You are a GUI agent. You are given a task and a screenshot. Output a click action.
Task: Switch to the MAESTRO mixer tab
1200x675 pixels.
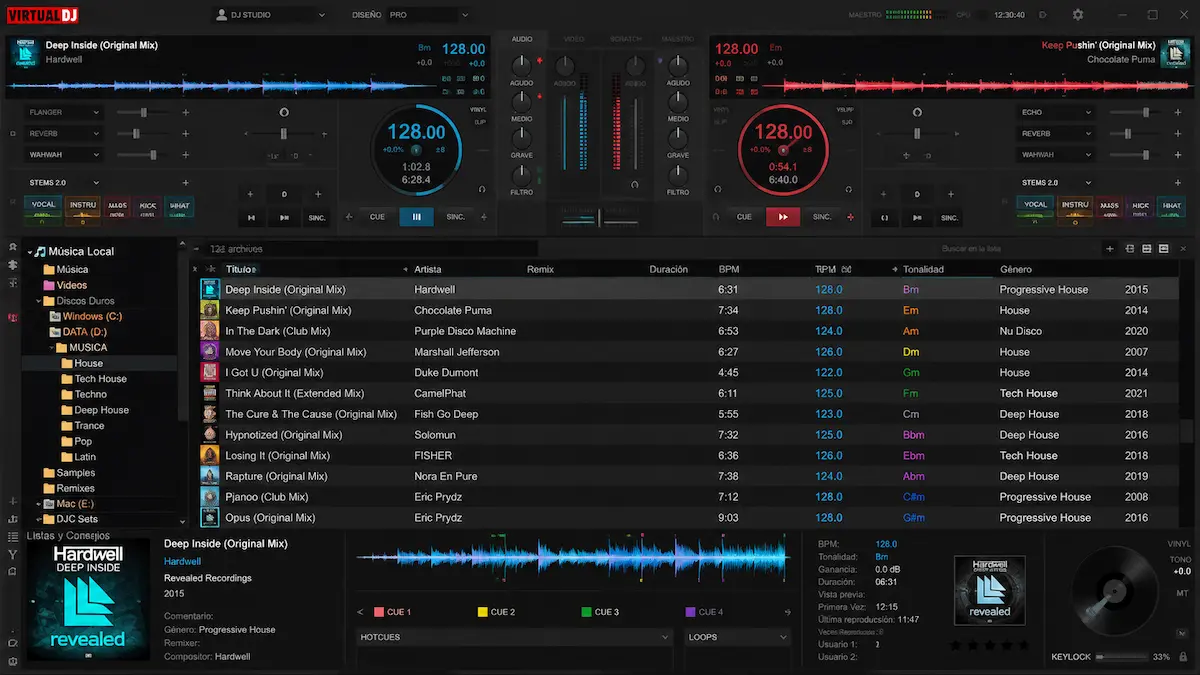click(x=677, y=39)
